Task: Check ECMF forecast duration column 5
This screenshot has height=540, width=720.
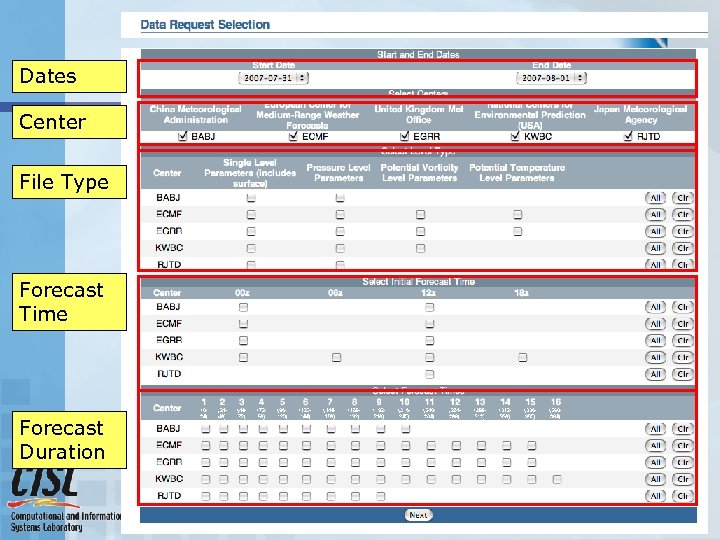Action: [283, 445]
